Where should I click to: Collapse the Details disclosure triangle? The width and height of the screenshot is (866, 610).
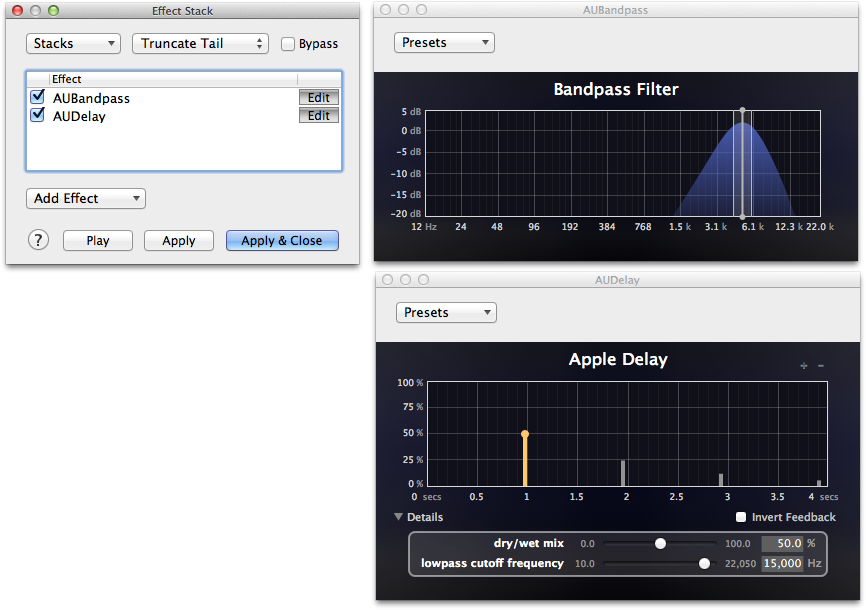click(398, 517)
